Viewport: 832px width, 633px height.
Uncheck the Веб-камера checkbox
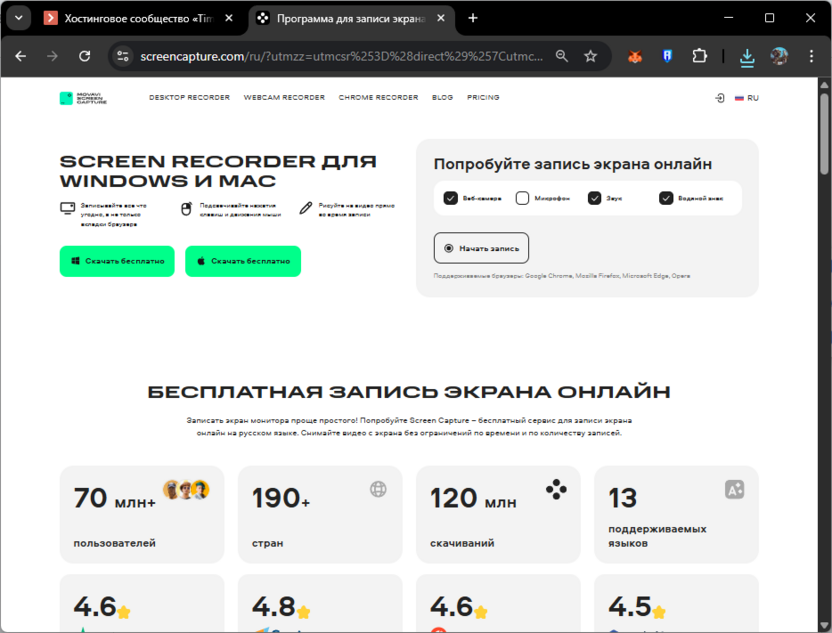pyautogui.click(x=450, y=197)
